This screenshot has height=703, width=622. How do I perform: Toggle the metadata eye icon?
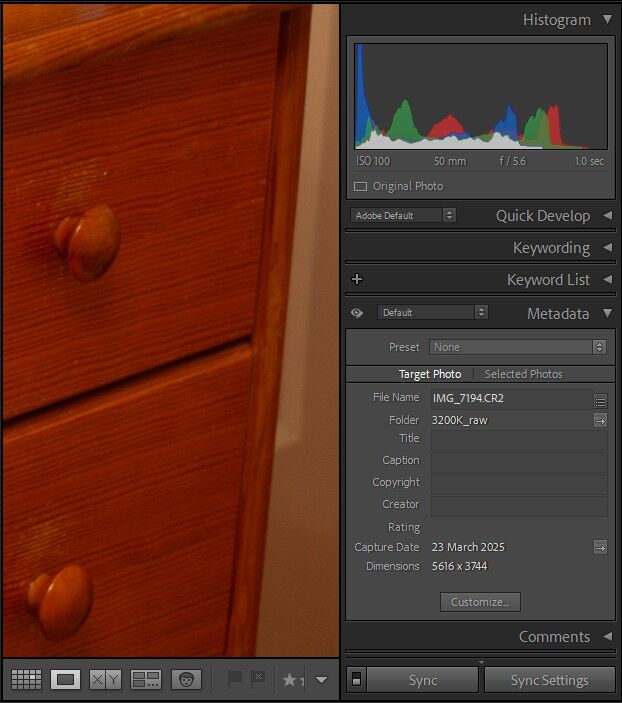coord(357,312)
